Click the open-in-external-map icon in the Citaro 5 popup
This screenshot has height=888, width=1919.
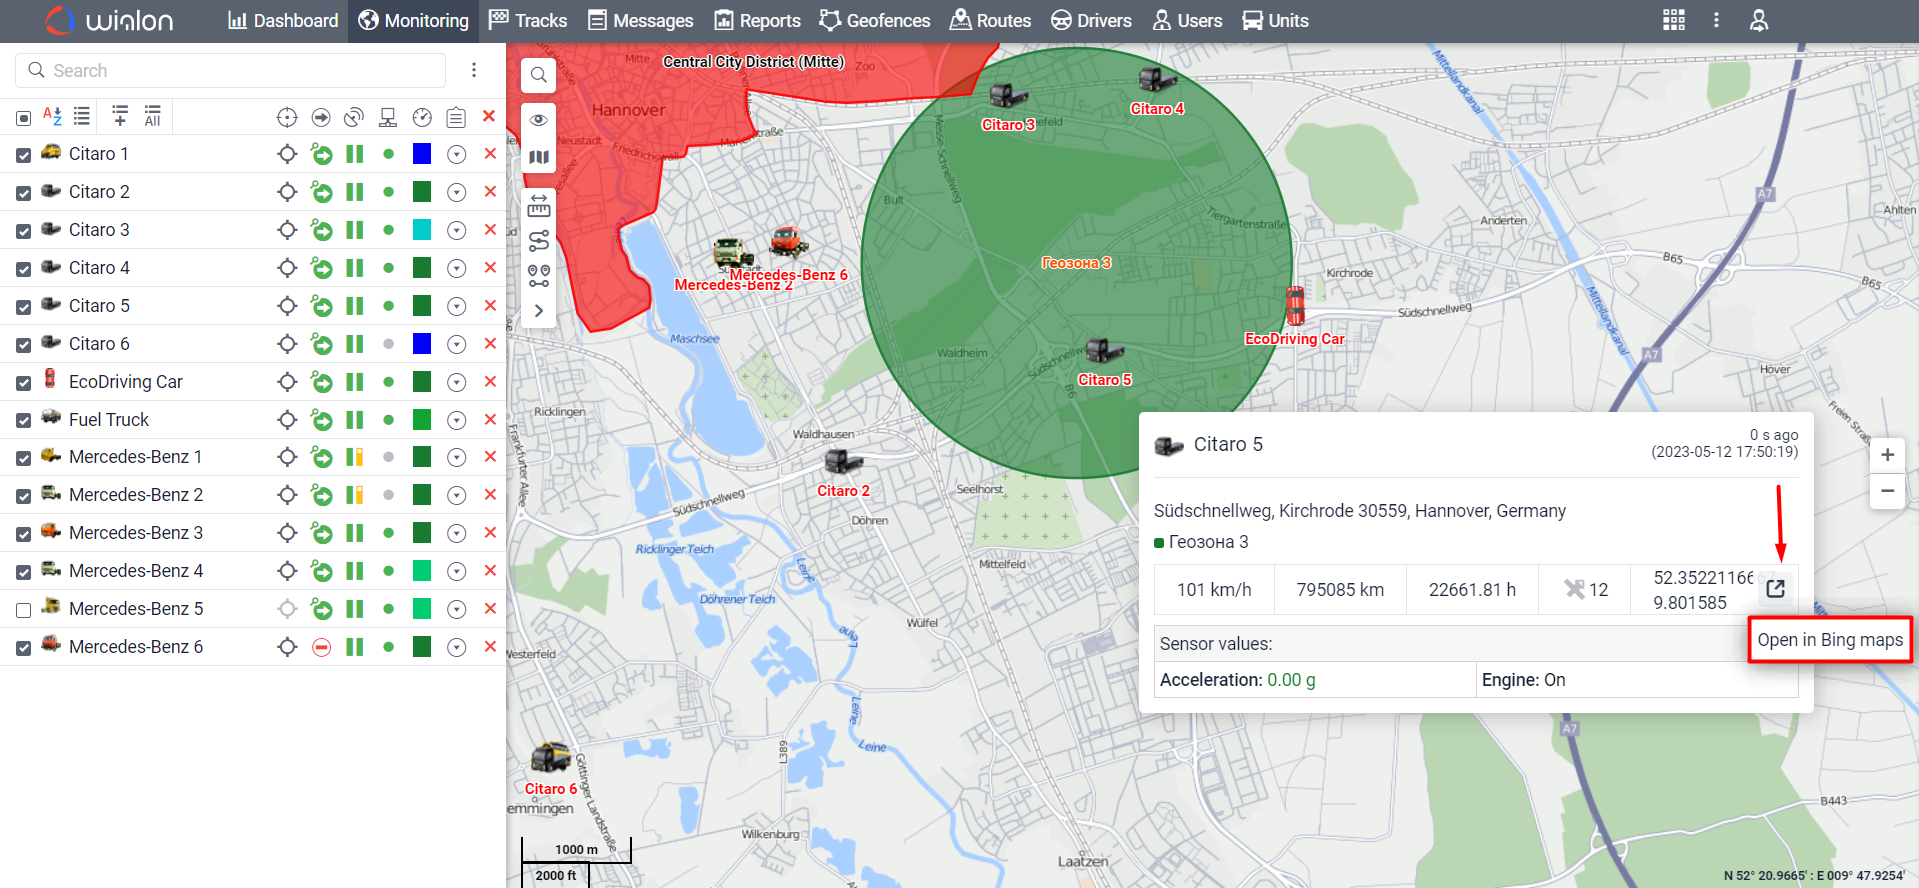tap(1775, 589)
